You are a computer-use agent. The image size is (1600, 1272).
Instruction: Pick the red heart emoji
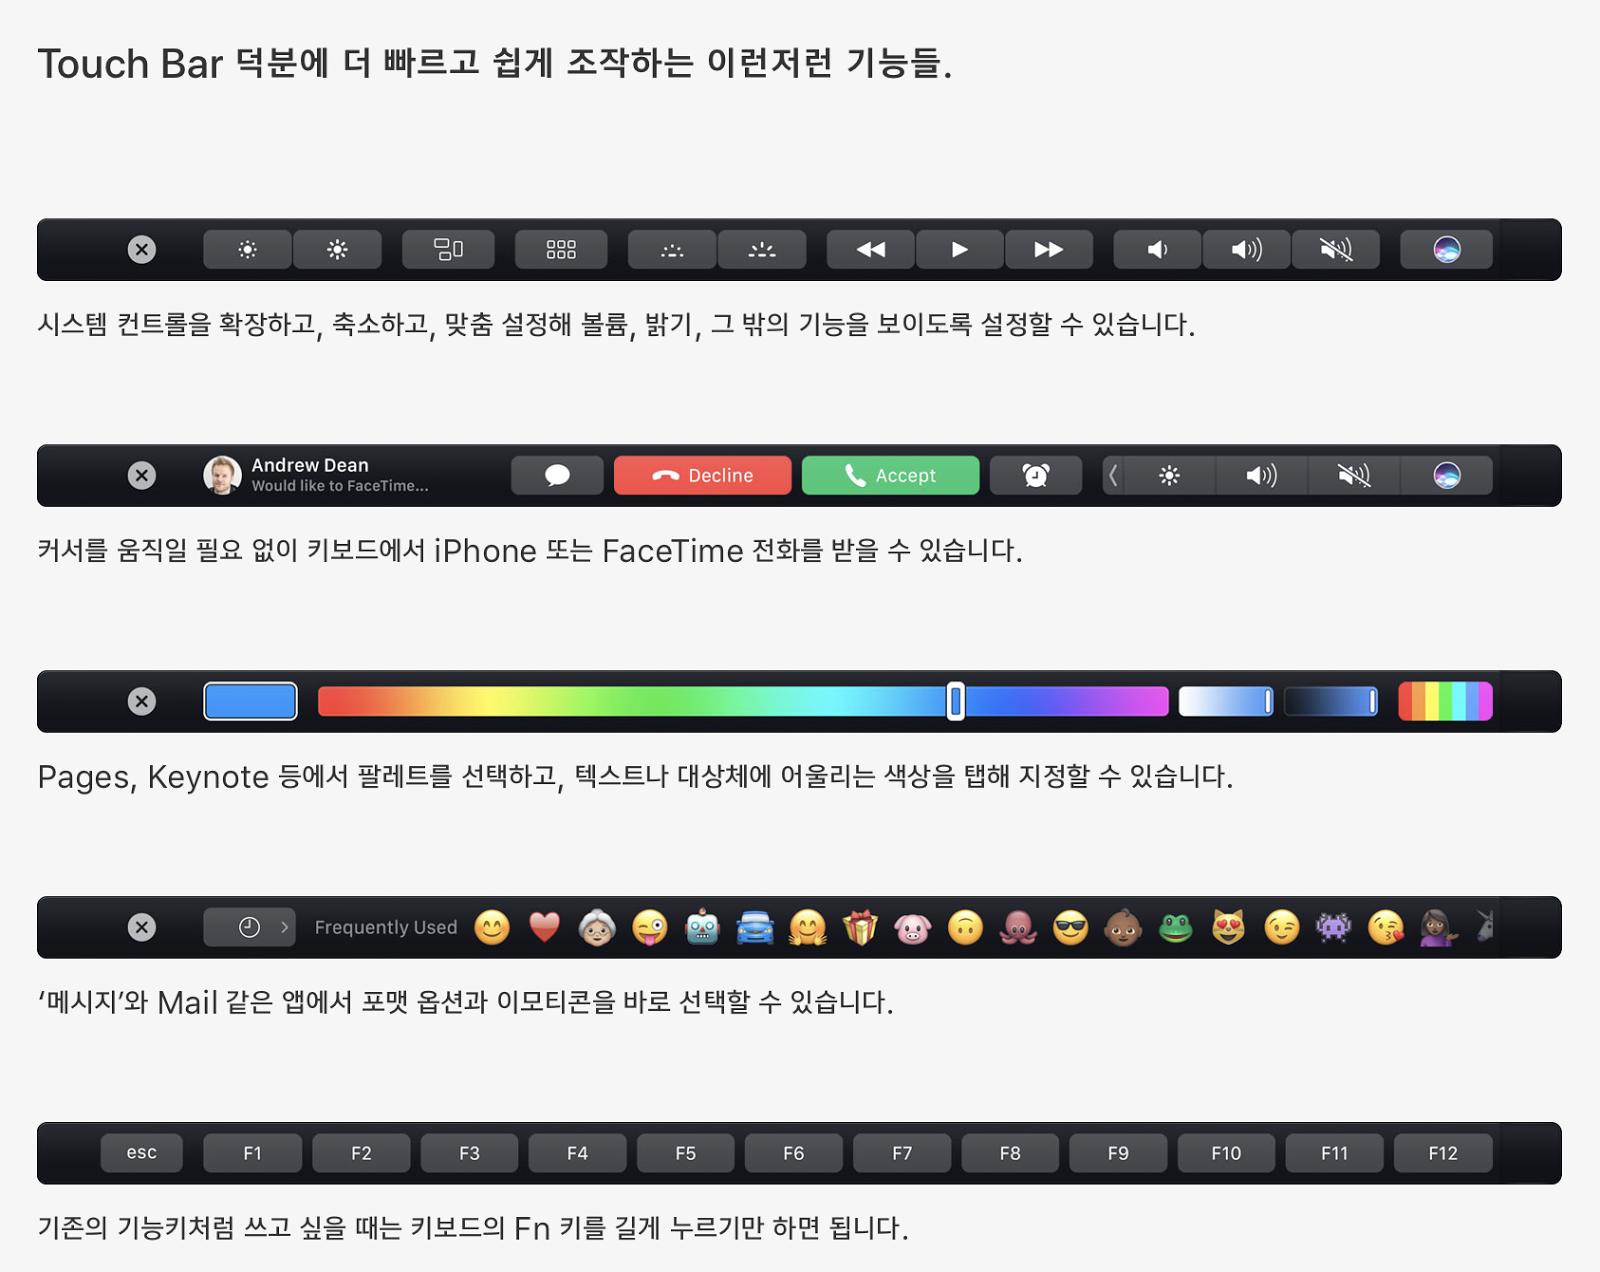tap(545, 928)
